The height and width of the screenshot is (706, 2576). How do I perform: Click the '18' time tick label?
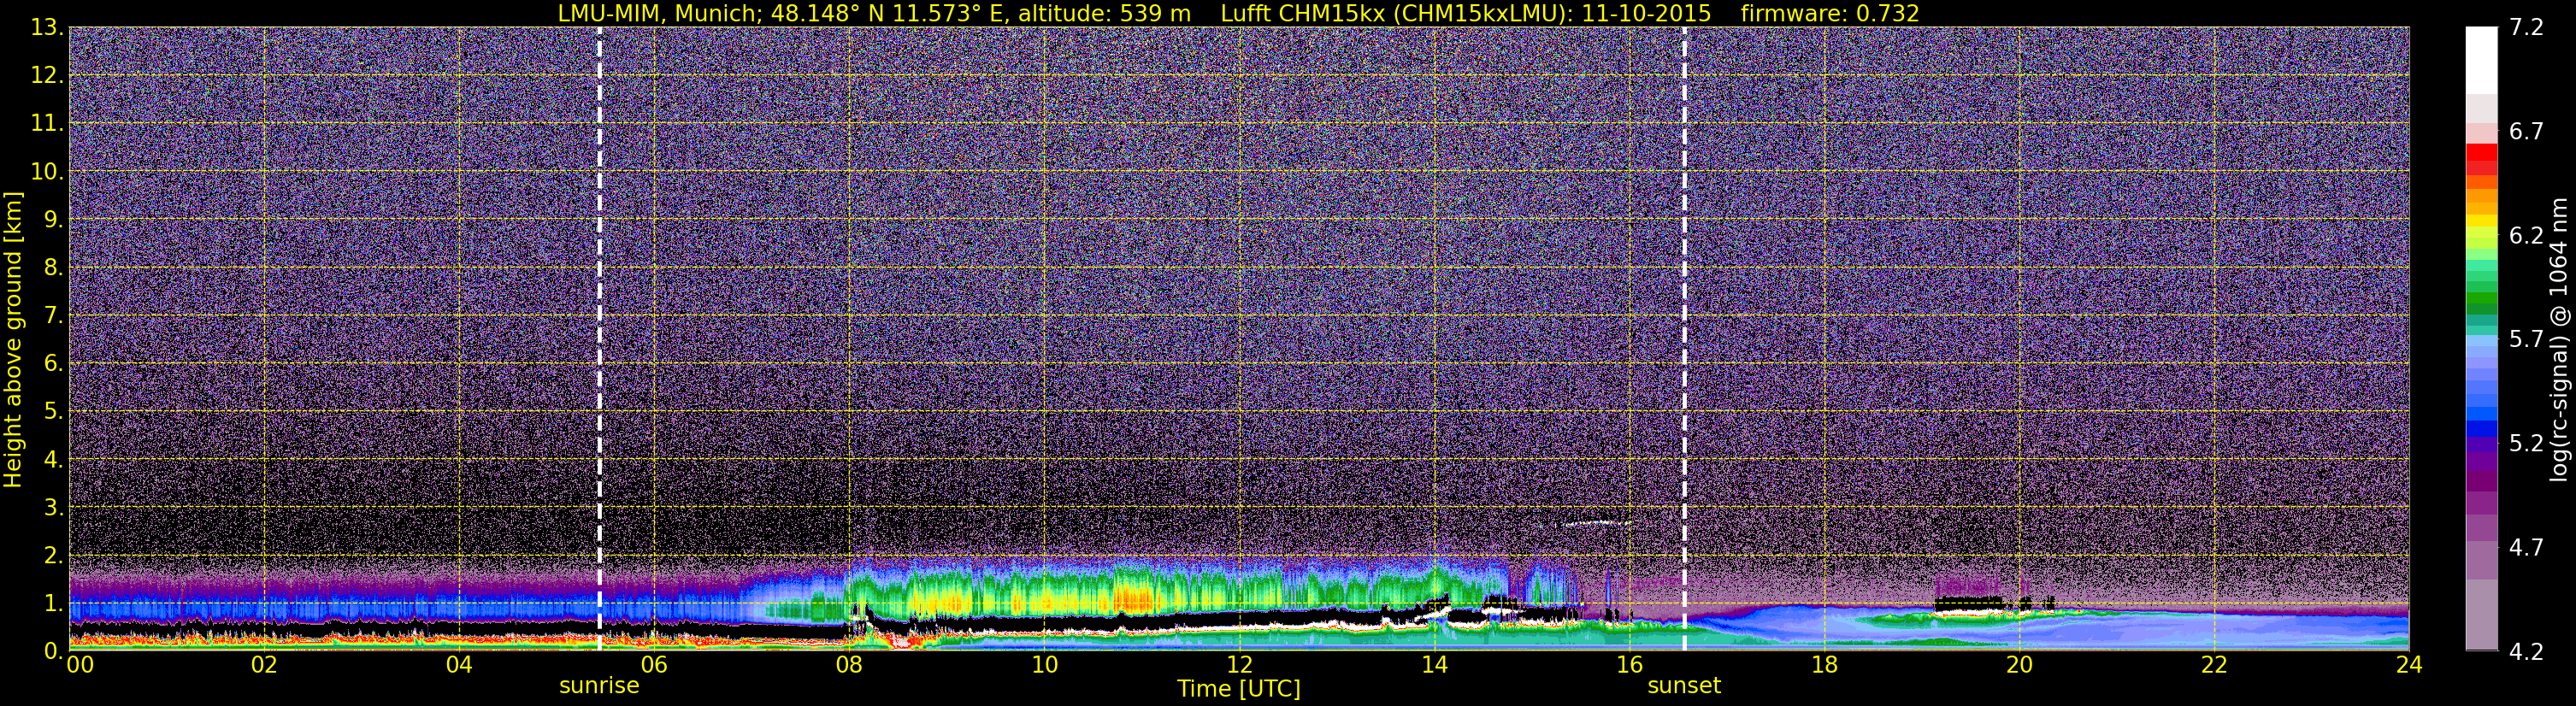[1824, 665]
